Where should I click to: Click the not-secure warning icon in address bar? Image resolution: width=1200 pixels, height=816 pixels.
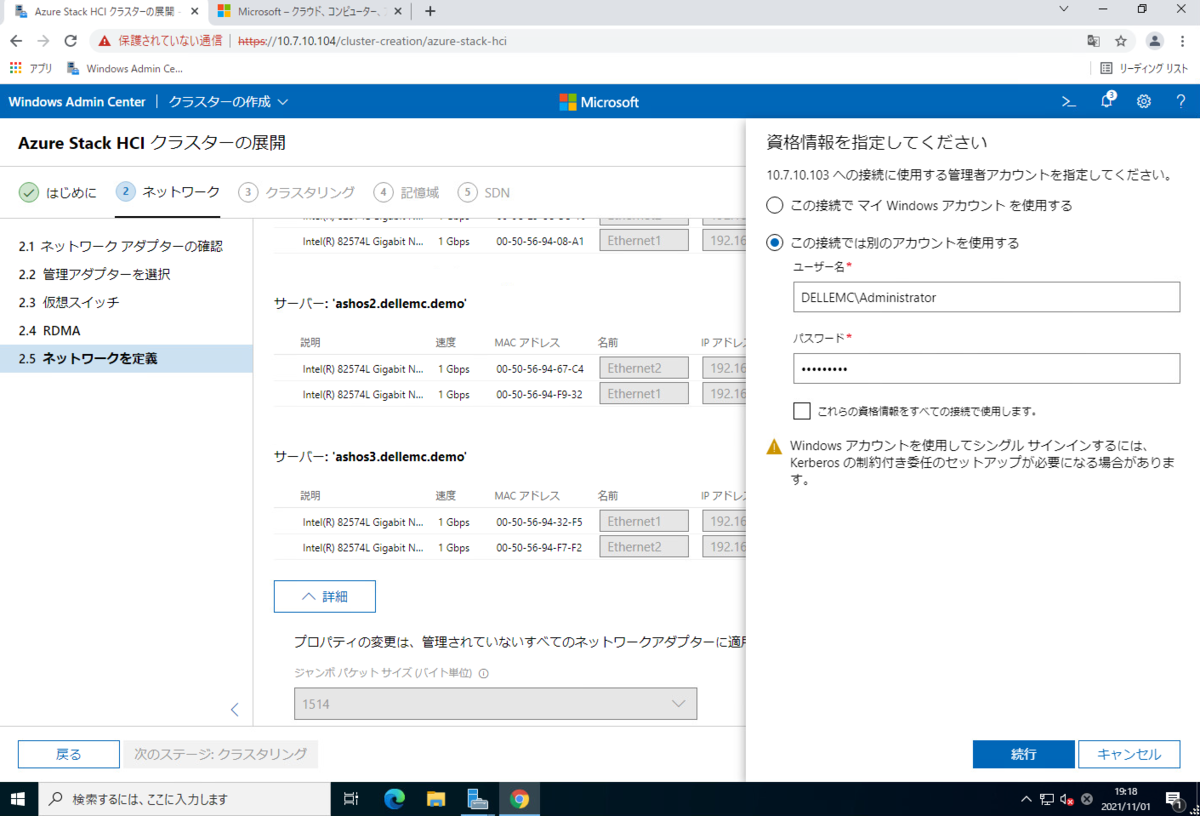[x=104, y=41]
